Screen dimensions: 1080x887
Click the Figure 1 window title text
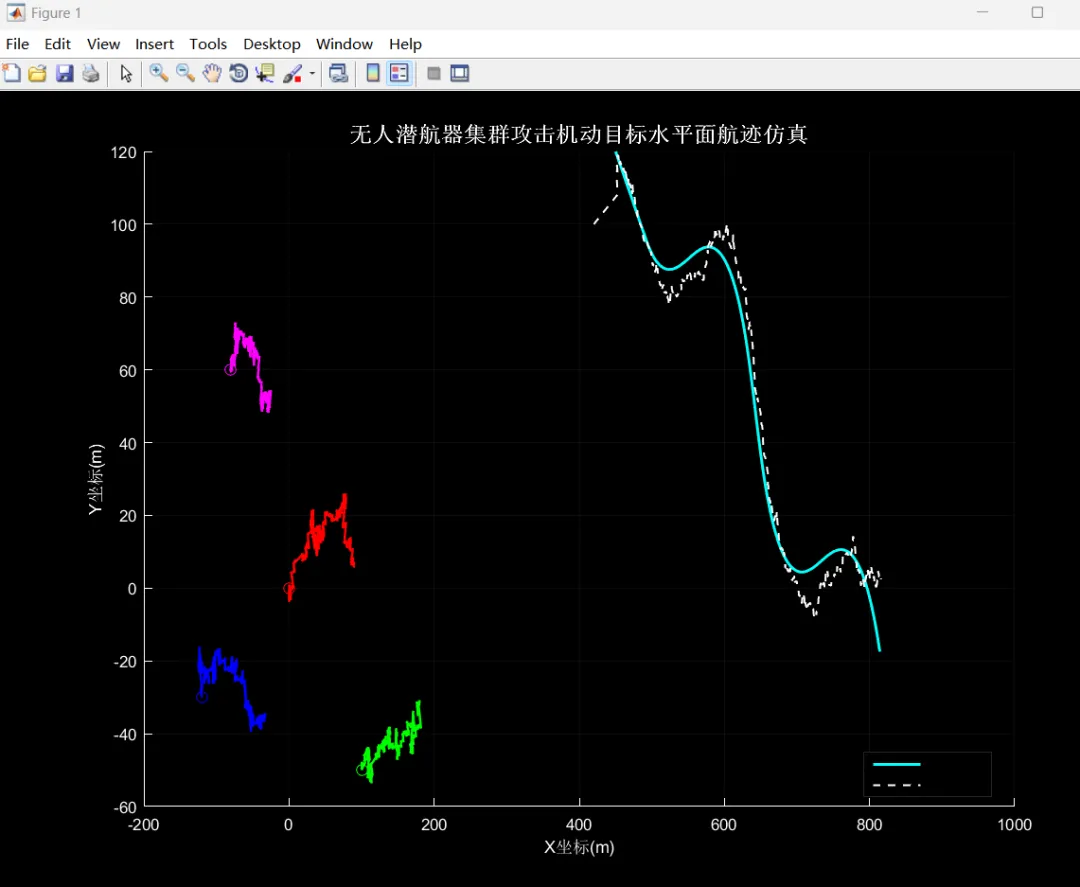(x=56, y=13)
